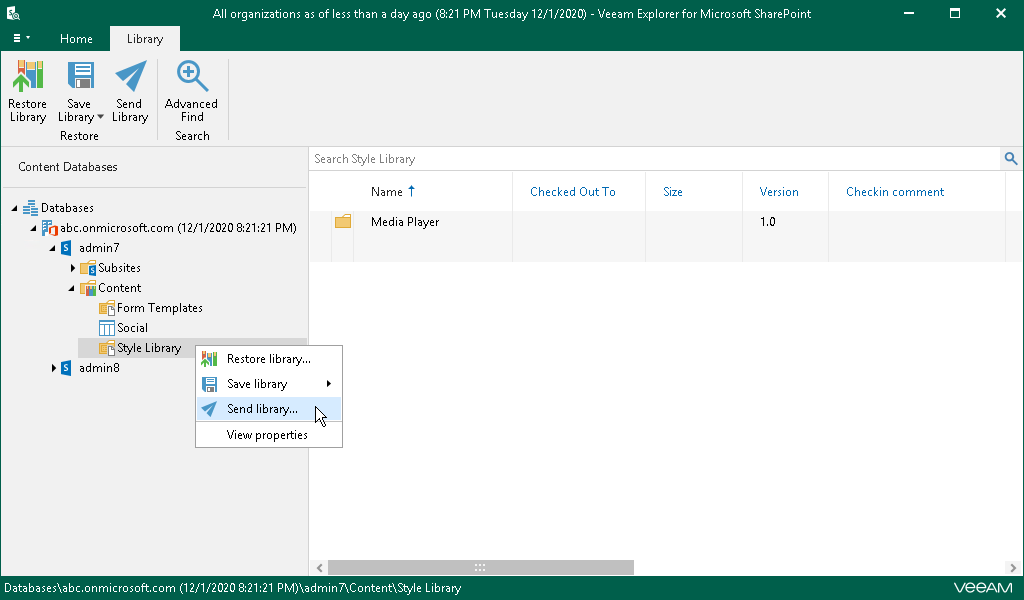1024x600 pixels.
Task: Click the Send Library ribbon icon
Action: point(131,76)
